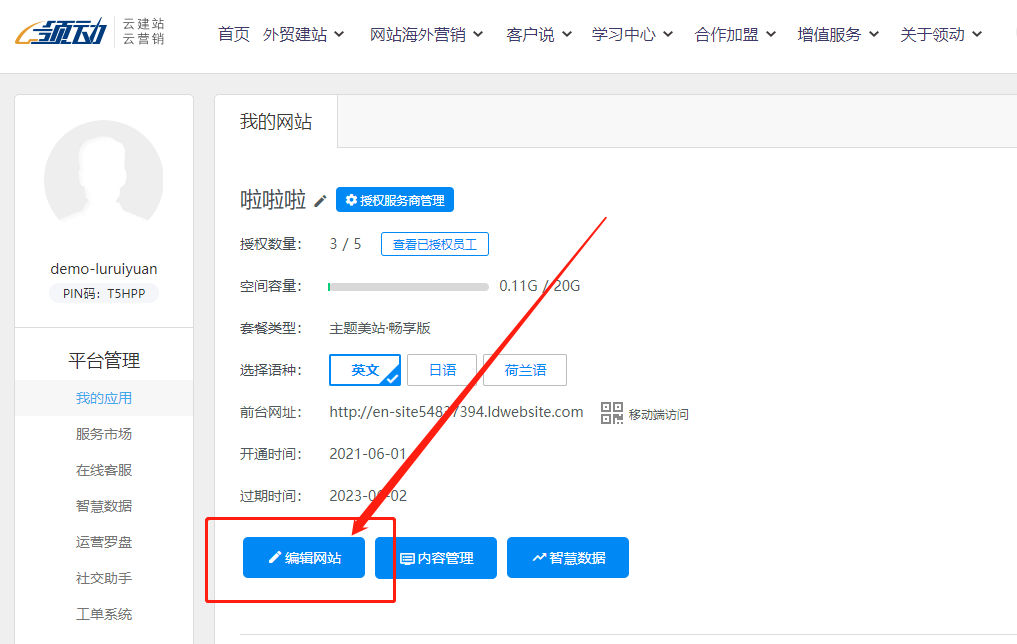The image size is (1017, 644).
Task: Select the 日语 language option
Action: coord(442,370)
